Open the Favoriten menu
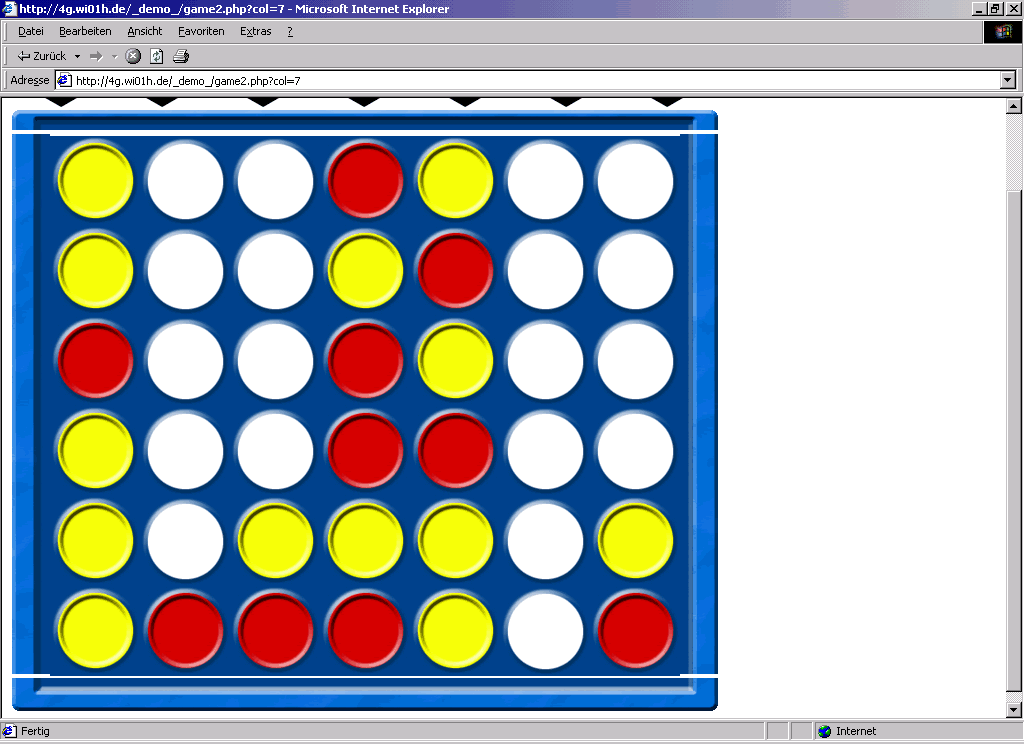This screenshot has height=744, width=1024. pos(201,31)
